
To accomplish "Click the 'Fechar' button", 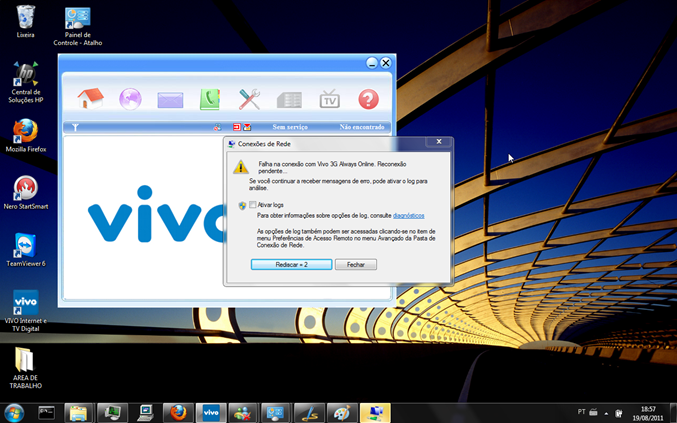I will [356, 265].
